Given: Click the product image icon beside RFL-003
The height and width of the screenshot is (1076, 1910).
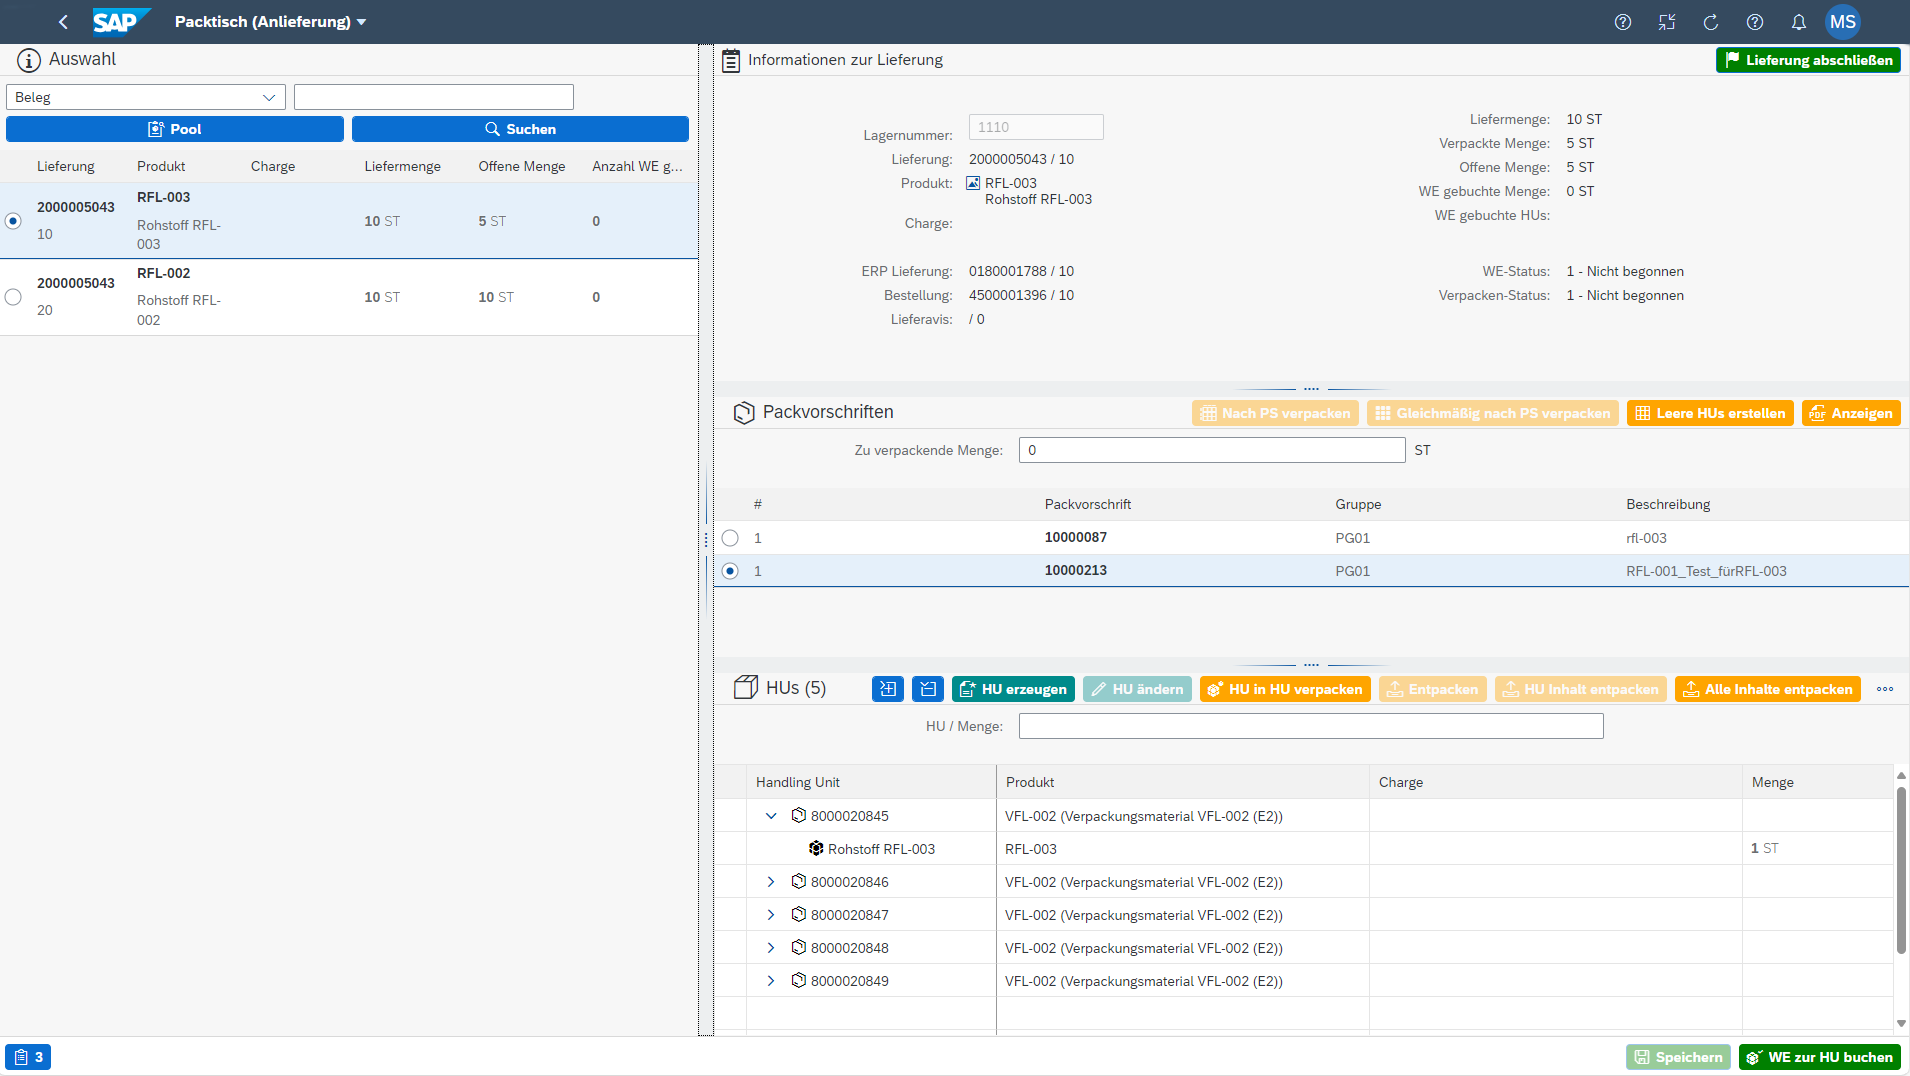Looking at the screenshot, I should 973,183.
